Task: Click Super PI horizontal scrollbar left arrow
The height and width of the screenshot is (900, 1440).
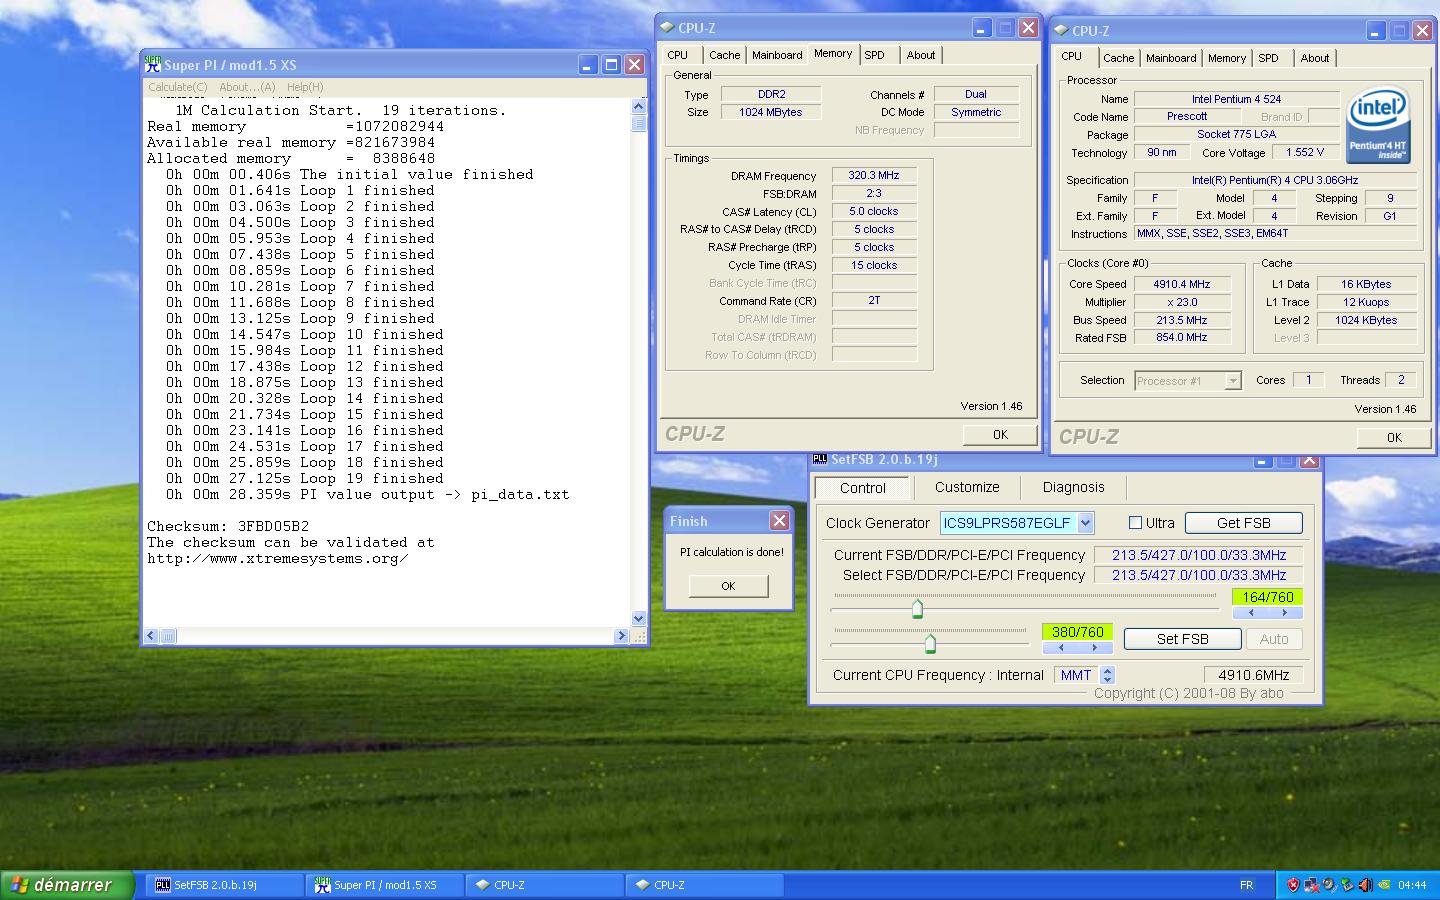Action: (152, 636)
